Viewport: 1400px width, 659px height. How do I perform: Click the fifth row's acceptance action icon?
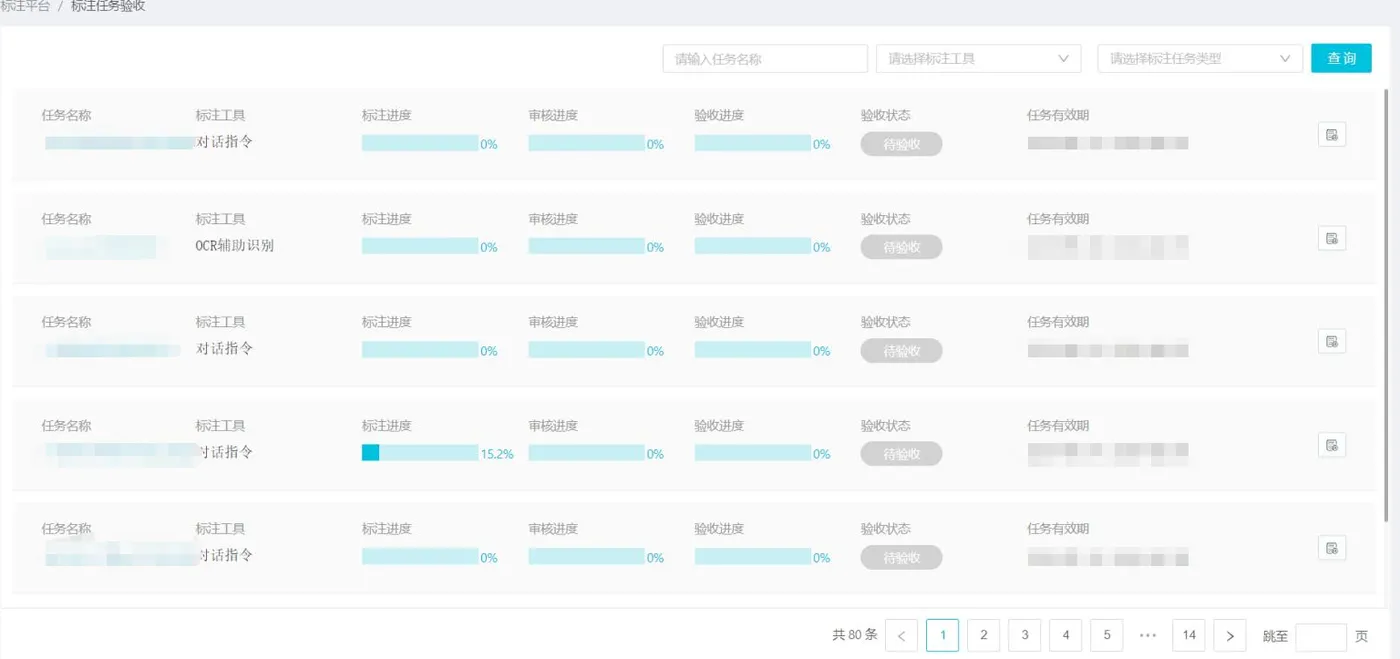[1331, 548]
